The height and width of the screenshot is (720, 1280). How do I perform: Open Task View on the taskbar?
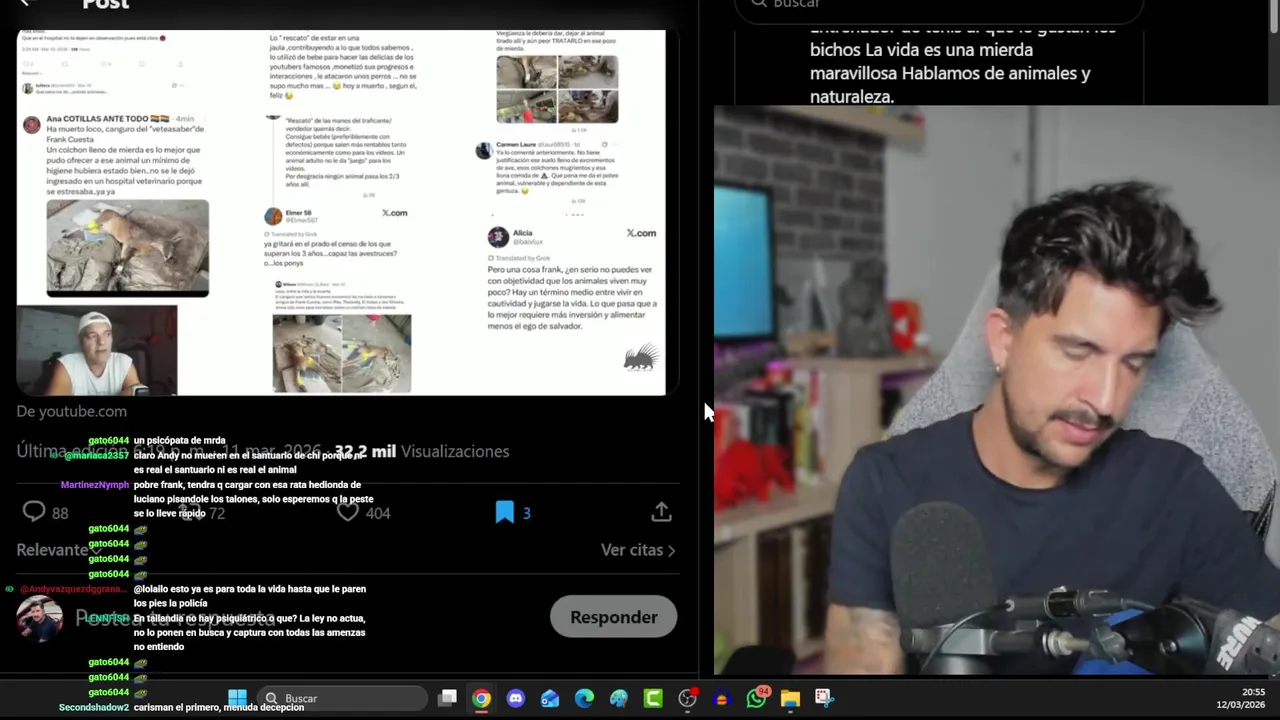coord(448,698)
